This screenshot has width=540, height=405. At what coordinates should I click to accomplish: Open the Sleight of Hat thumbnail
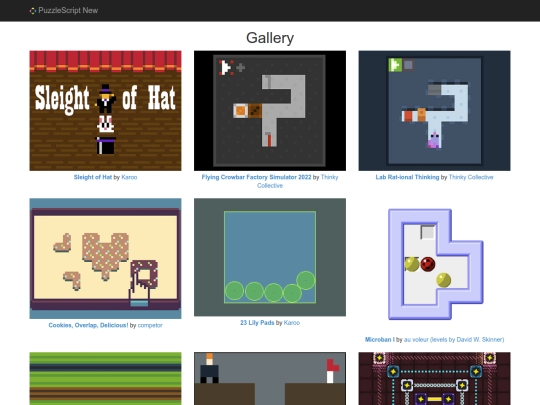click(105, 111)
